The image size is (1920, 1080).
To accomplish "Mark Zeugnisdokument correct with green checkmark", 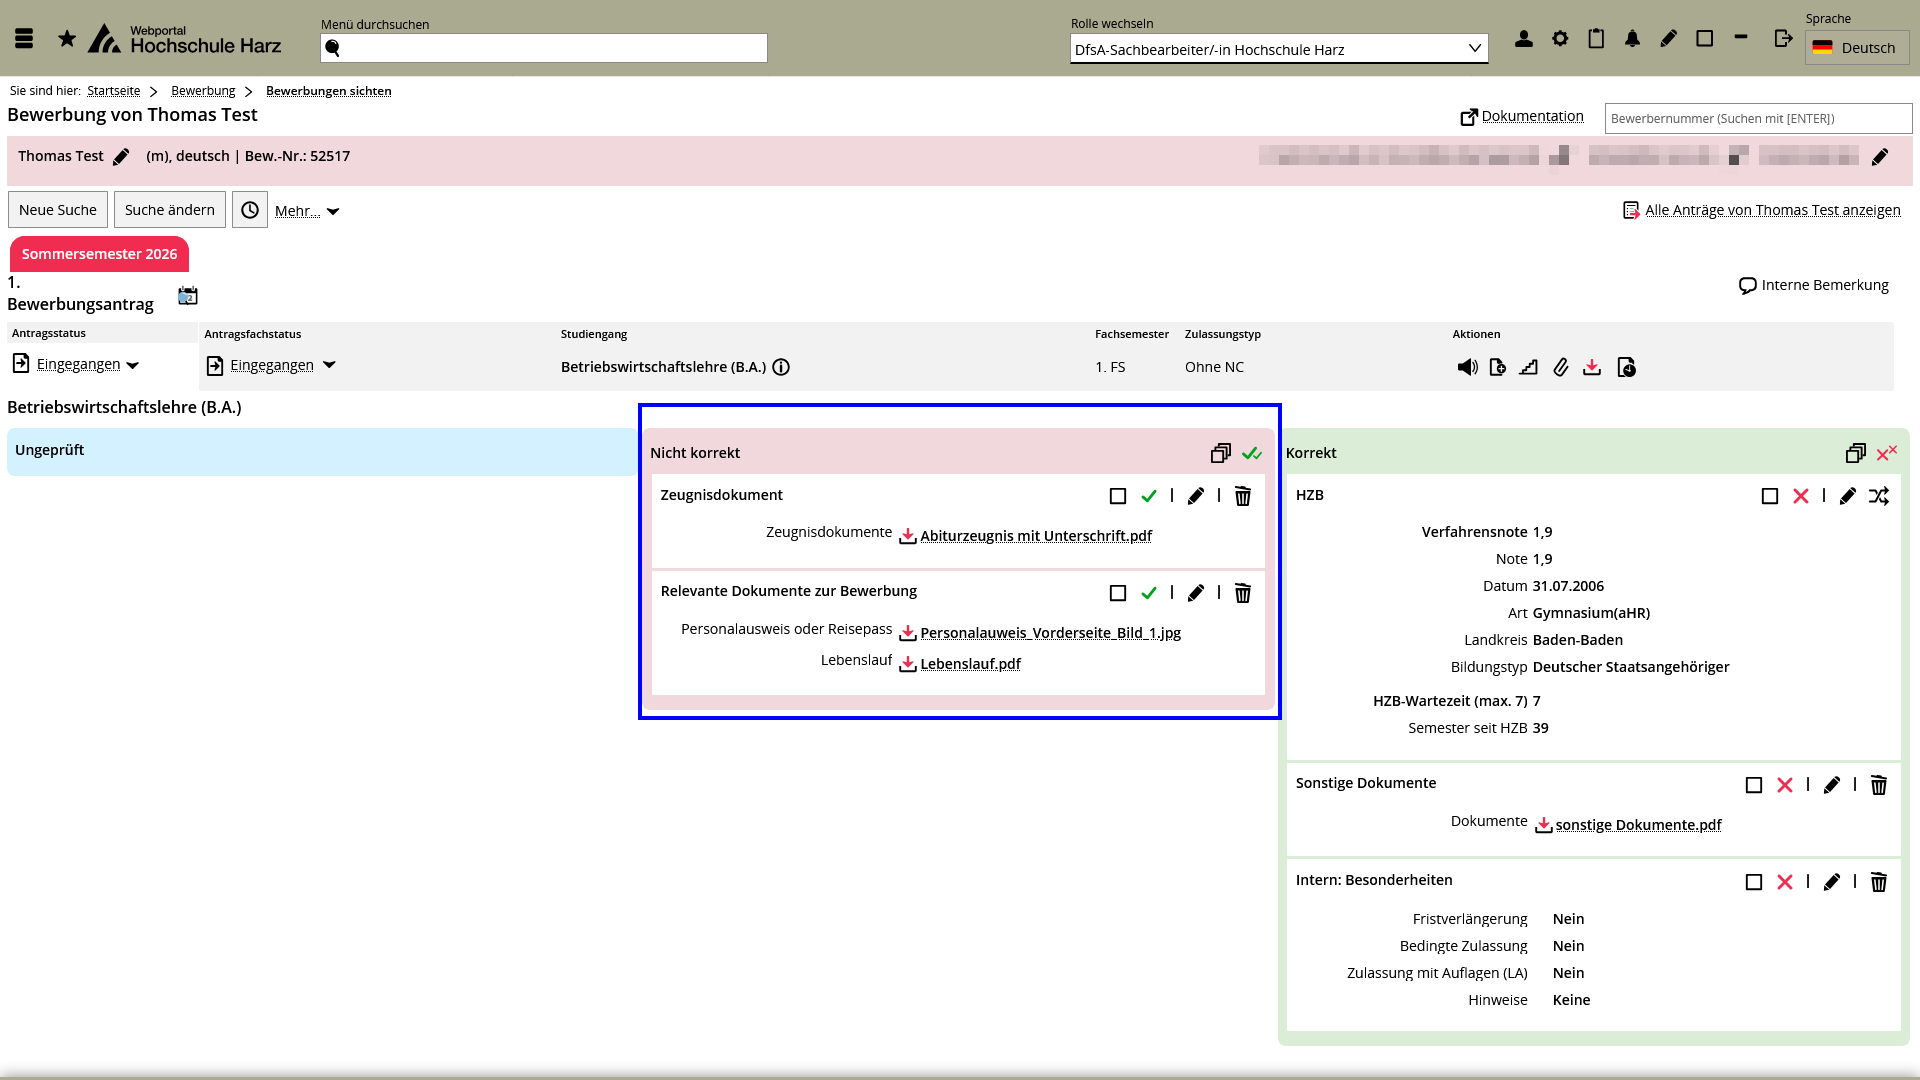I will [1149, 496].
